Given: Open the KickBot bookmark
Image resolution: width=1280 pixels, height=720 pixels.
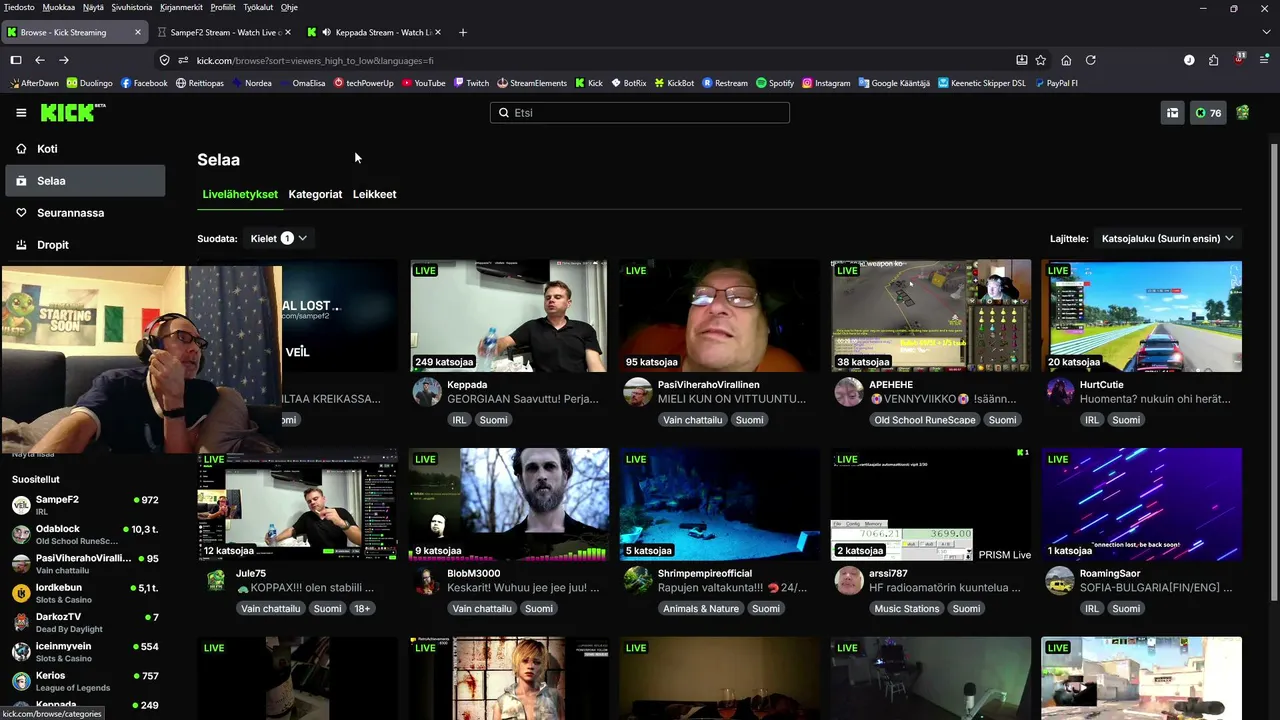Looking at the screenshot, I should (x=675, y=83).
